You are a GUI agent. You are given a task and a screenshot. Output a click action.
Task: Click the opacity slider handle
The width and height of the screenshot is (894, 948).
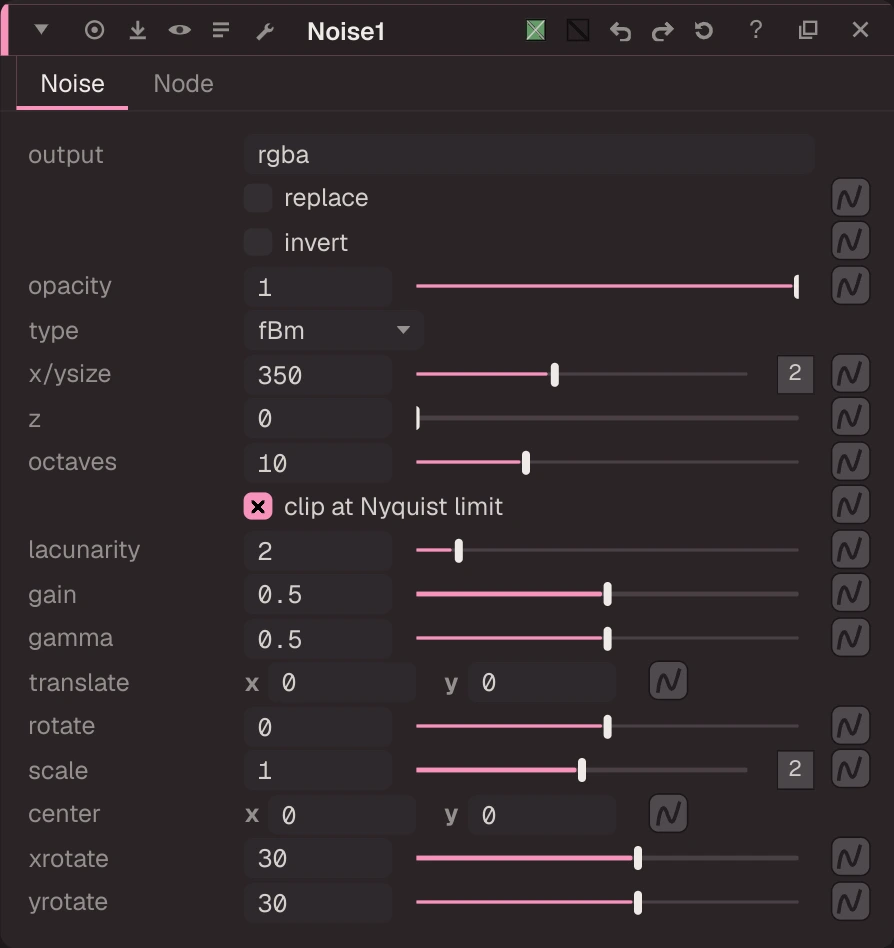point(796,287)
